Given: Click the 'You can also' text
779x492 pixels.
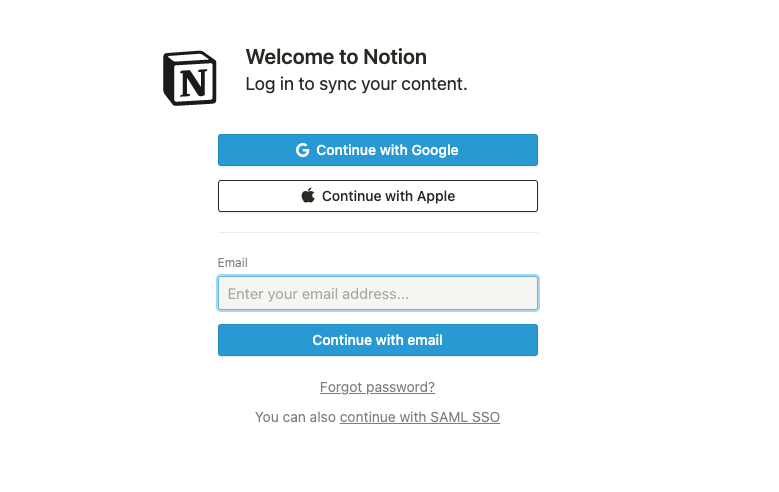Looking at the screenshot, I should click(x=296, y=417).
